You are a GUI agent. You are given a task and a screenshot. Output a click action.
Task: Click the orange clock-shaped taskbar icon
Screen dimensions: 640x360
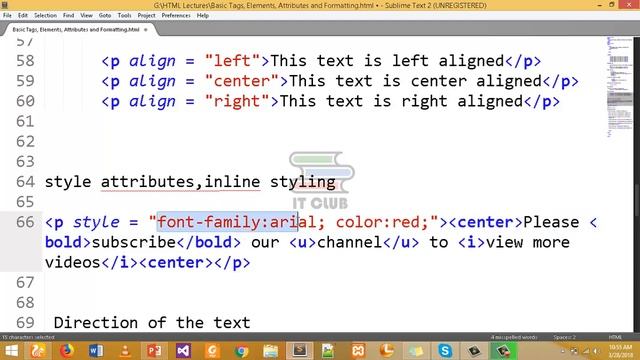pyautogui.click(x=387, y=351)
